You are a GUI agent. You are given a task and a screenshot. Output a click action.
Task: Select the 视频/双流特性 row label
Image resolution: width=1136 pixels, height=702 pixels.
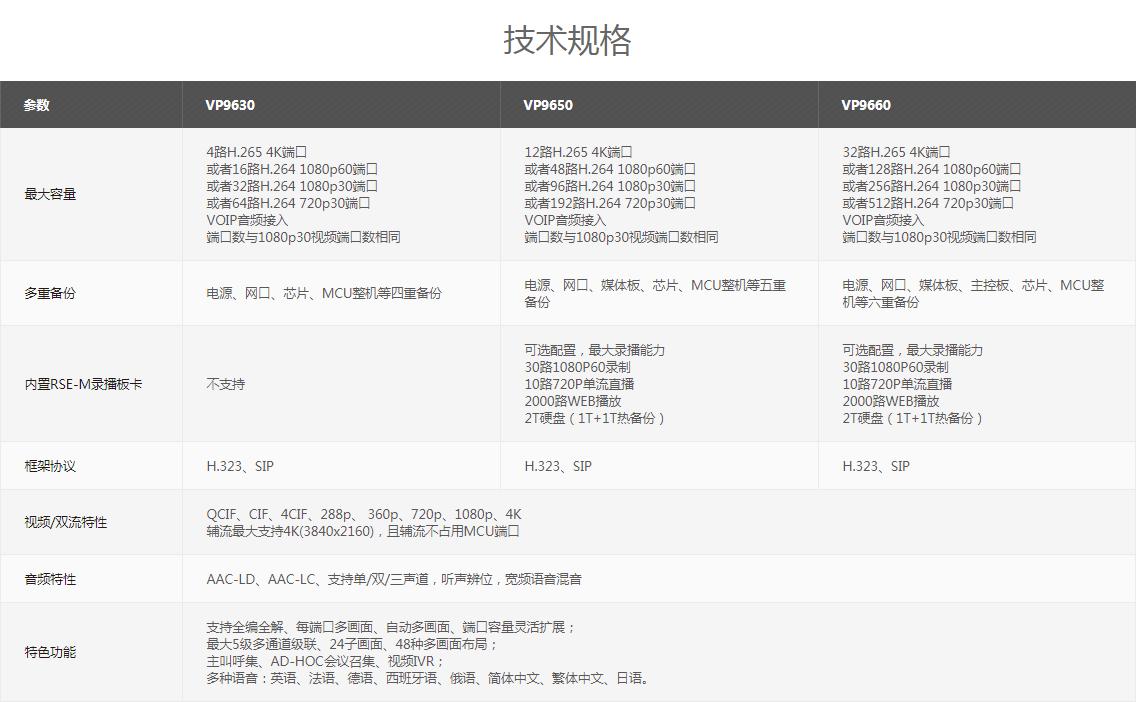[x=65, y=522]
